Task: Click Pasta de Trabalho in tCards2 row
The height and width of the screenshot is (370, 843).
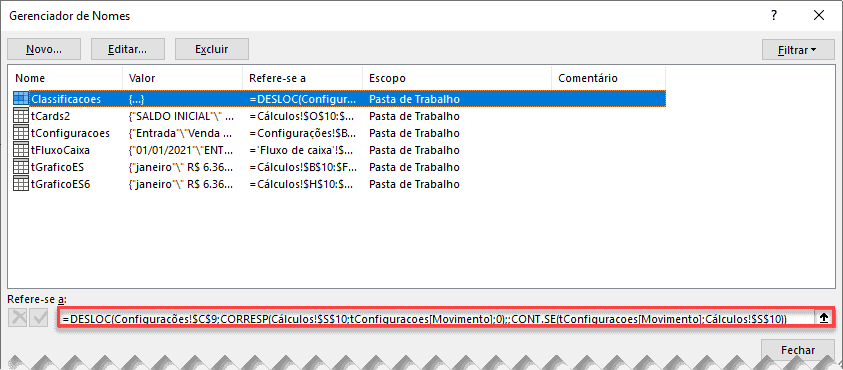Action: click(x=414, y=116)
